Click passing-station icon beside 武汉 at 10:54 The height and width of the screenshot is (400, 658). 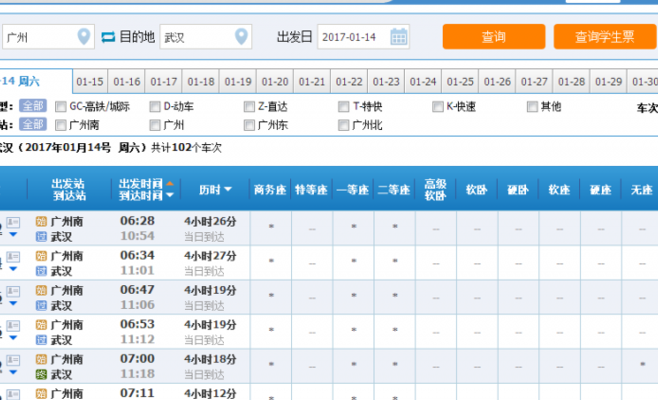41,237
